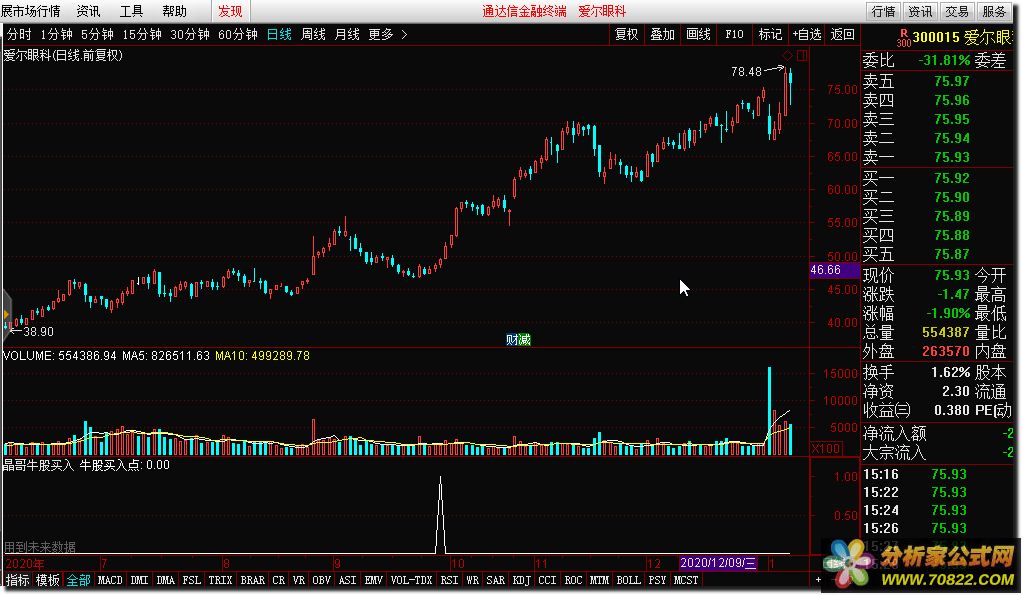Click the 返回 back button
The width and height of the screenshot is (1023, 595).
point(842,35)
